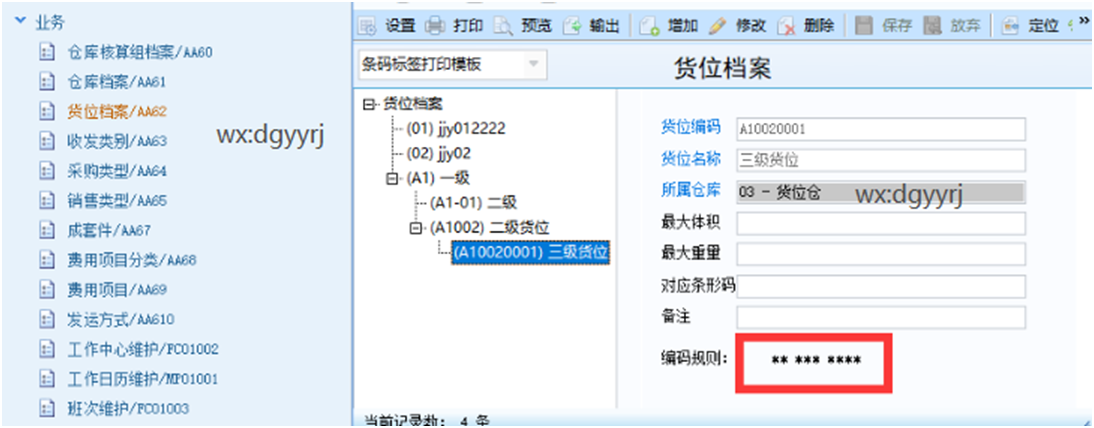Click the 编码规则 pattern ** *** ****
The image size is (1094, 428).
coord(816,361)
